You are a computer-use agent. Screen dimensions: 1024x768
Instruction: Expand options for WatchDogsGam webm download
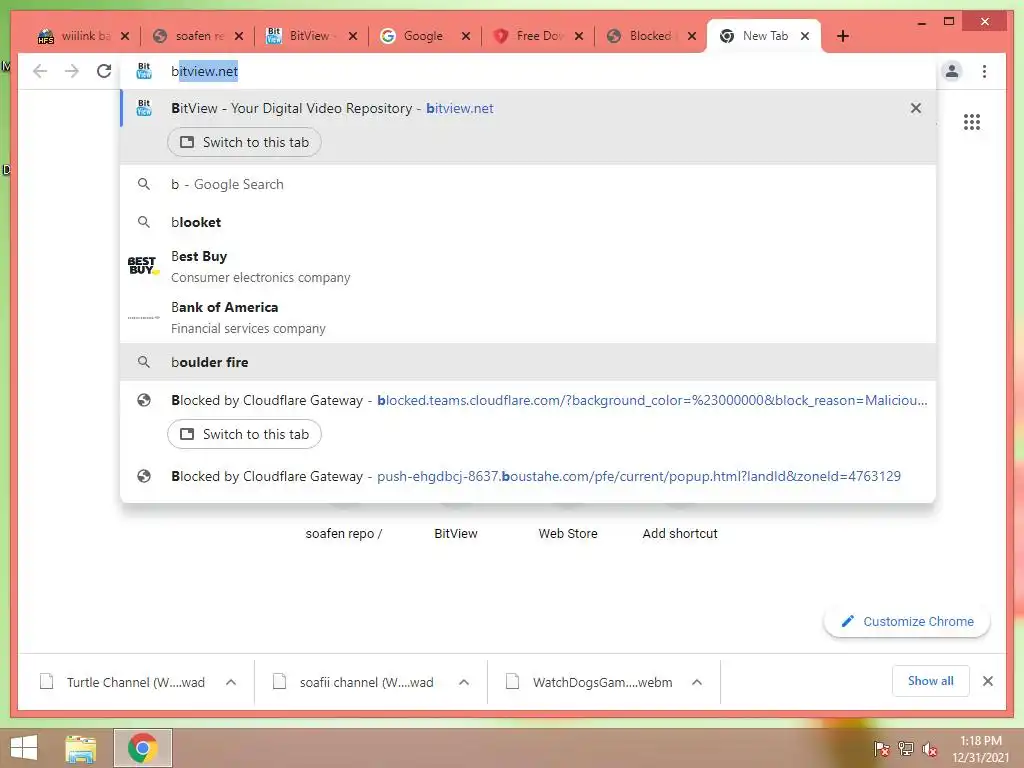pyautogui.click(x=697, y=682)
